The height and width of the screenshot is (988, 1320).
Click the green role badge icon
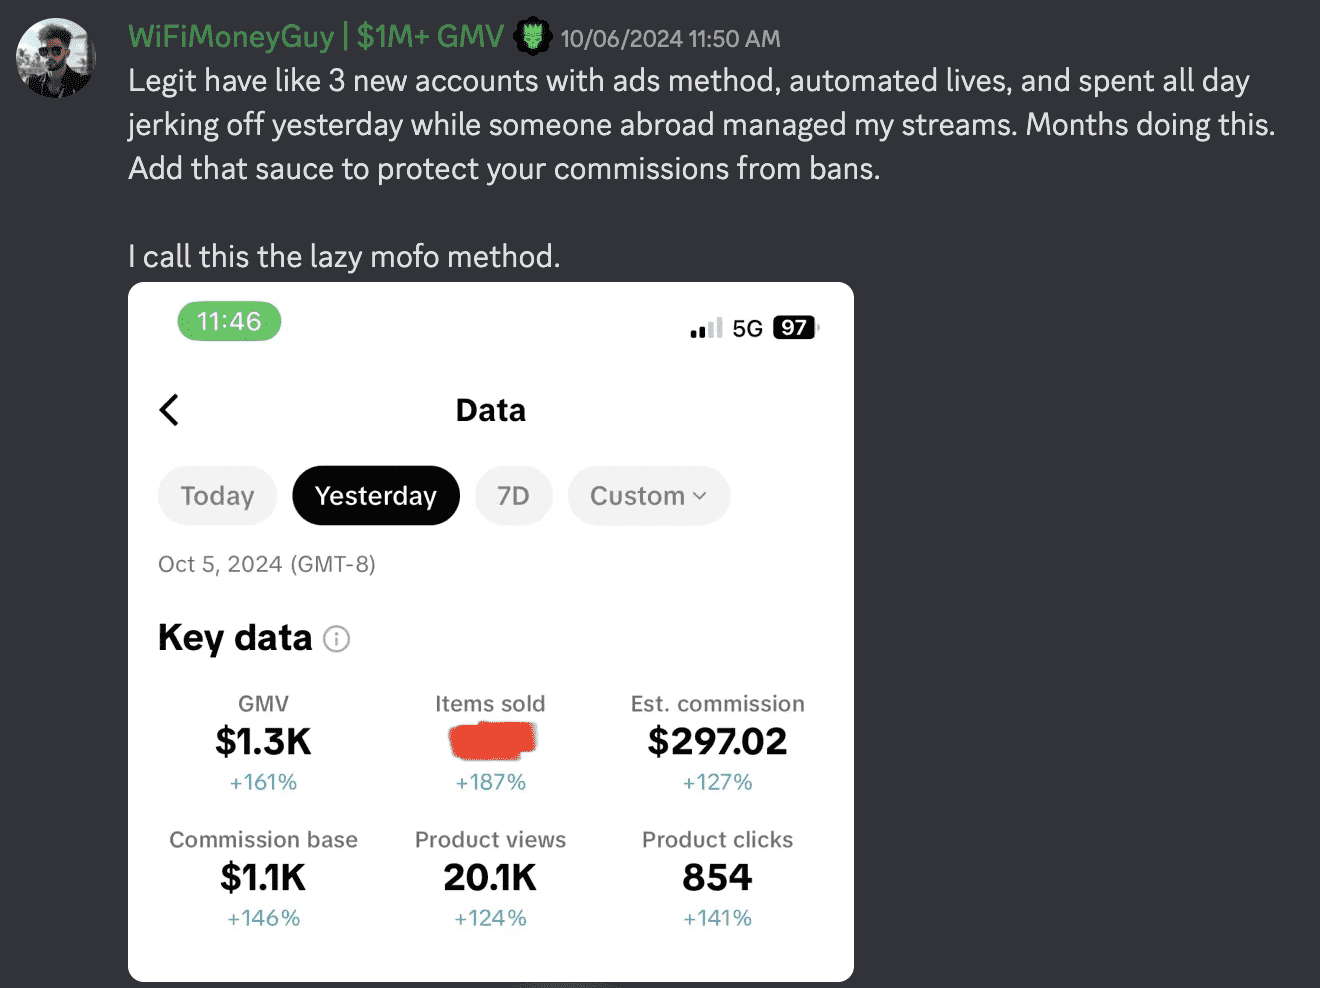533,38
